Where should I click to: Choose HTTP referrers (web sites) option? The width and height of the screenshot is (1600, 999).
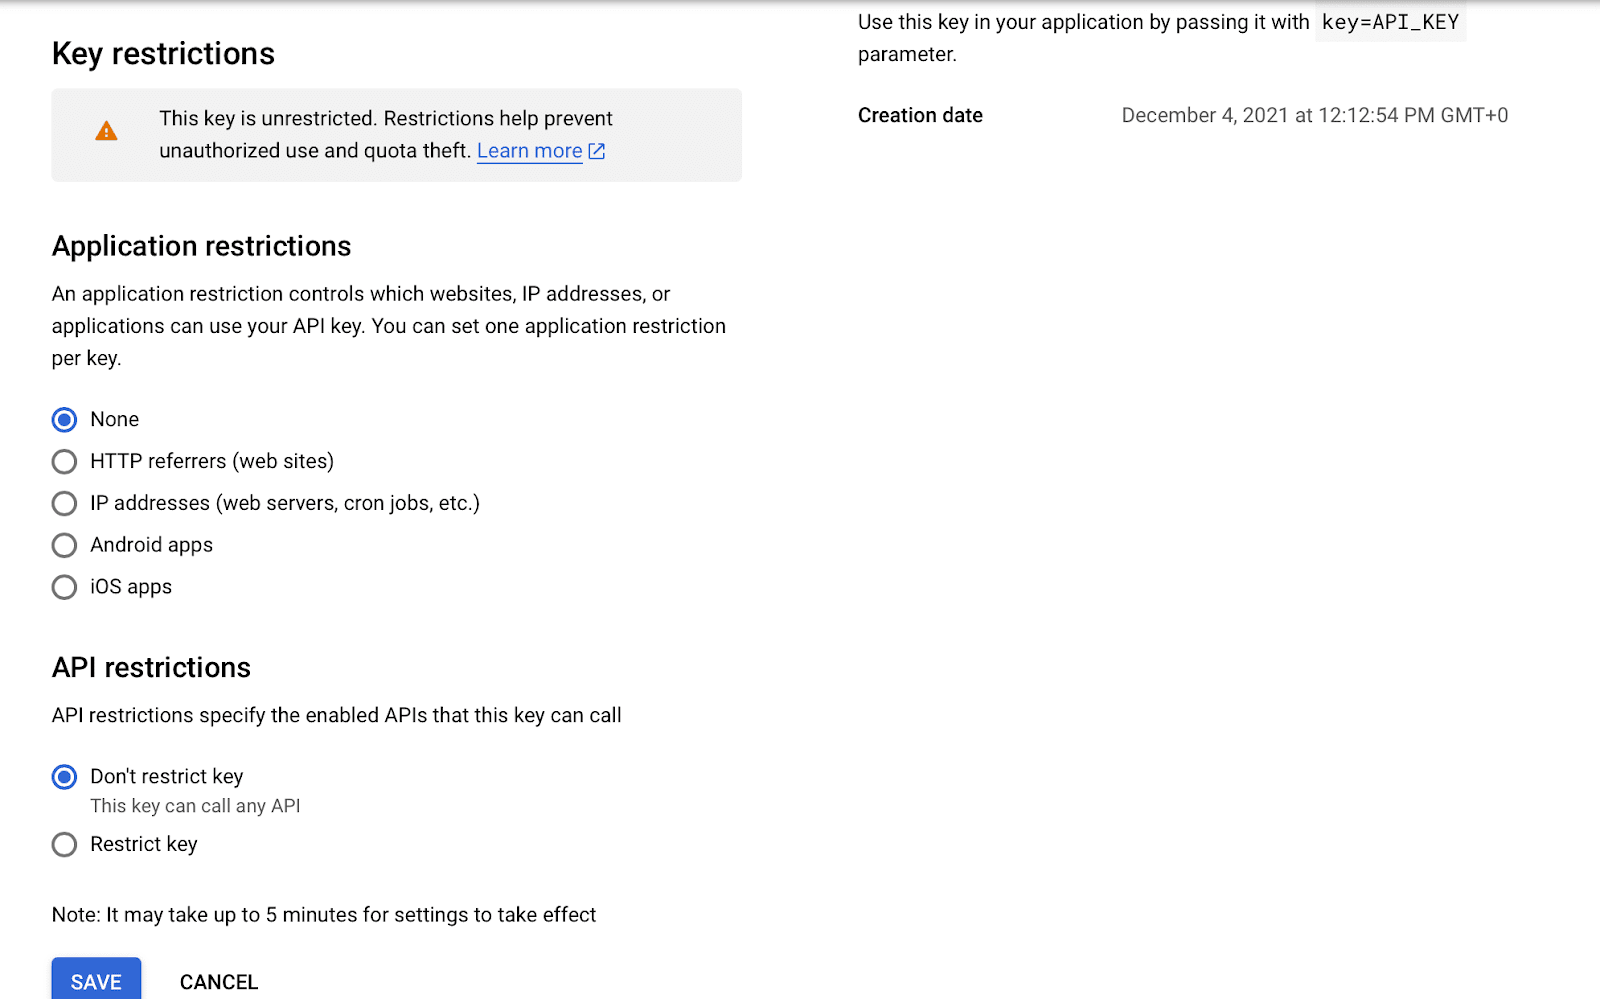[64, 462]
